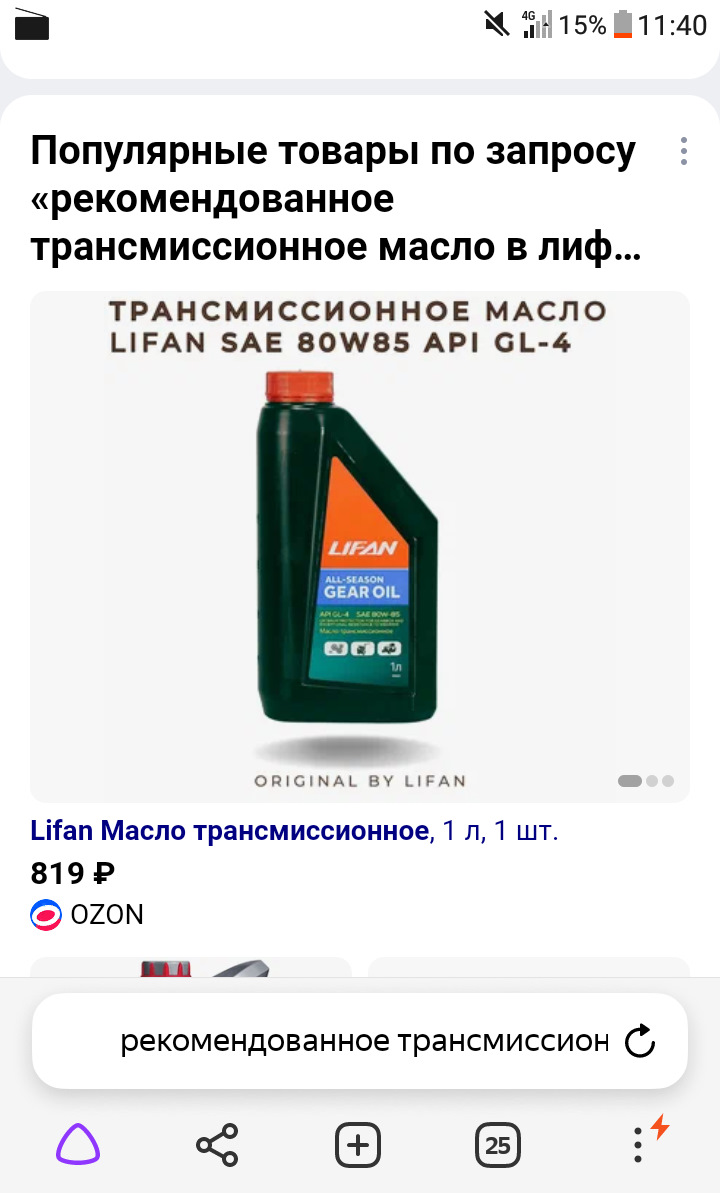Tap the muted sound status icon
The width and height of the screenshot is (720, 1193).
(x=497, y=24)
